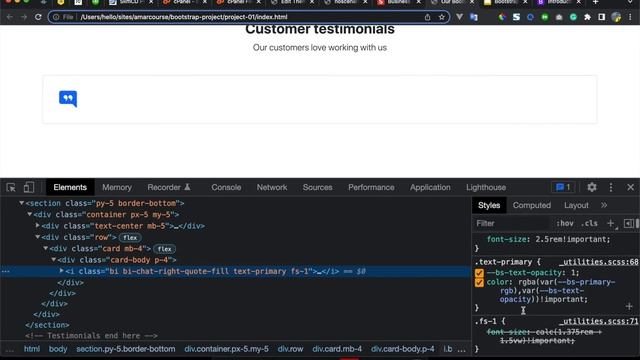The height and width of the screenshot is (360, 640).
Task: Toggle the :hov element state panel
Action: (564, 223)
